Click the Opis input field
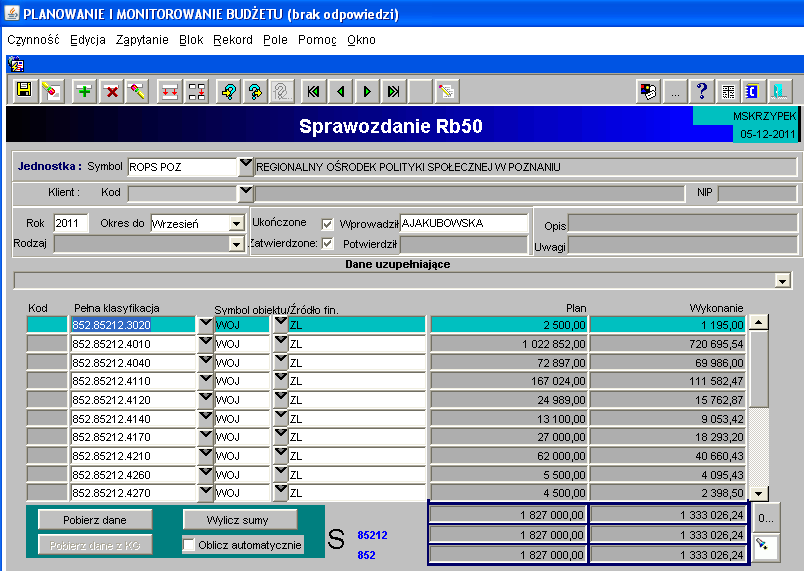The width and height of the screenshot is (804, 571). [x=683, y=224]
